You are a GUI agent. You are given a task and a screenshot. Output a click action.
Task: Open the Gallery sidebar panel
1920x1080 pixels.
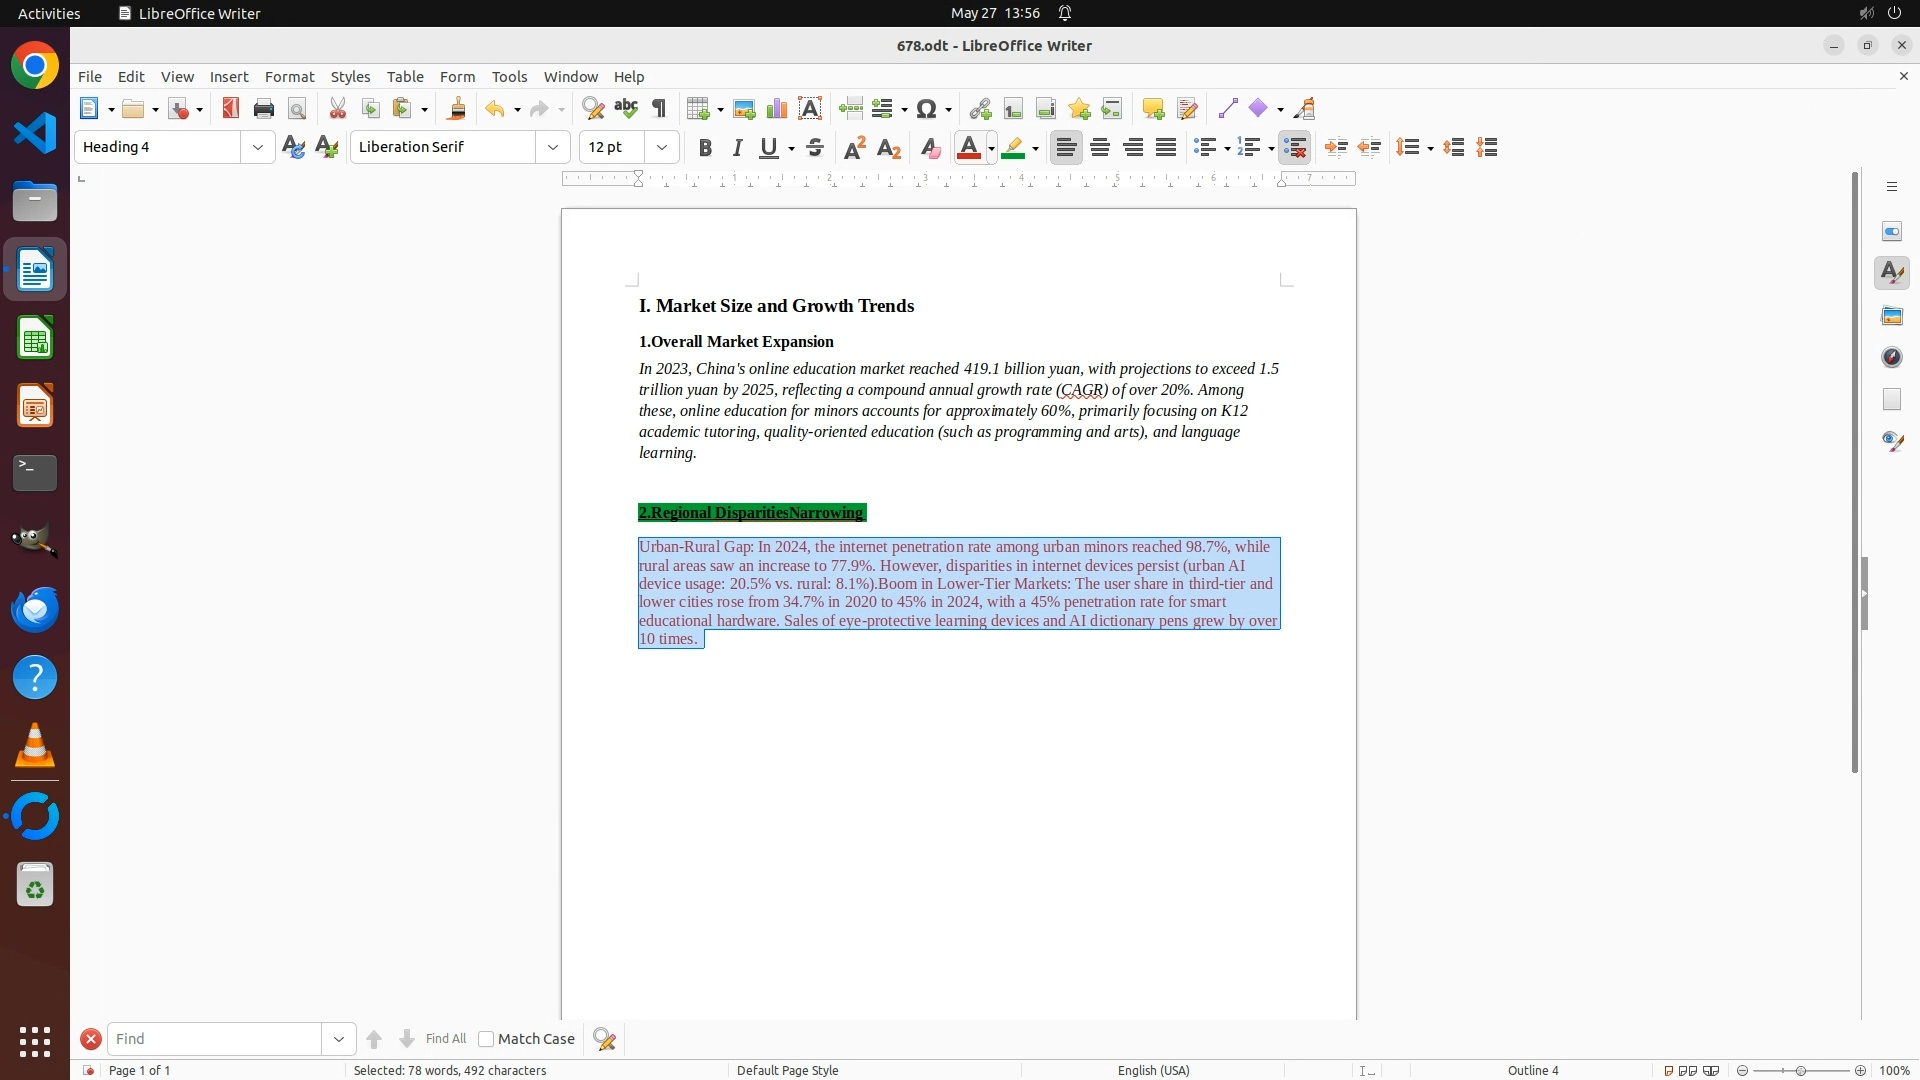[1892, 316]
